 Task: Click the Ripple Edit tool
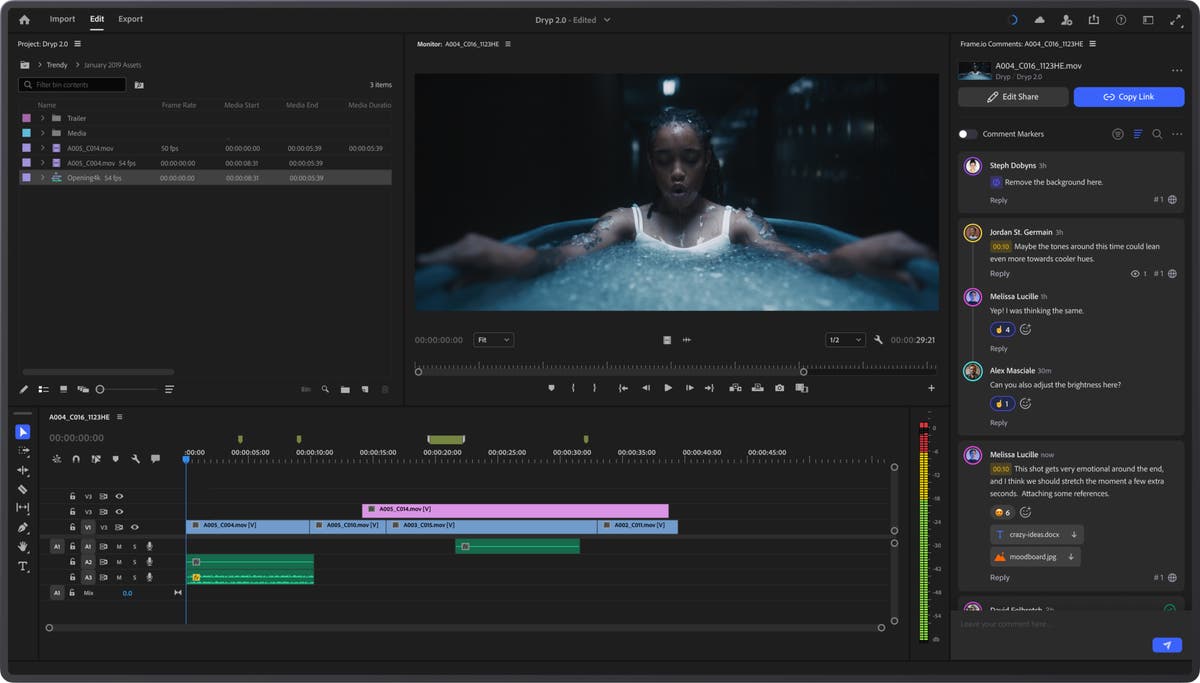(23, 470)
